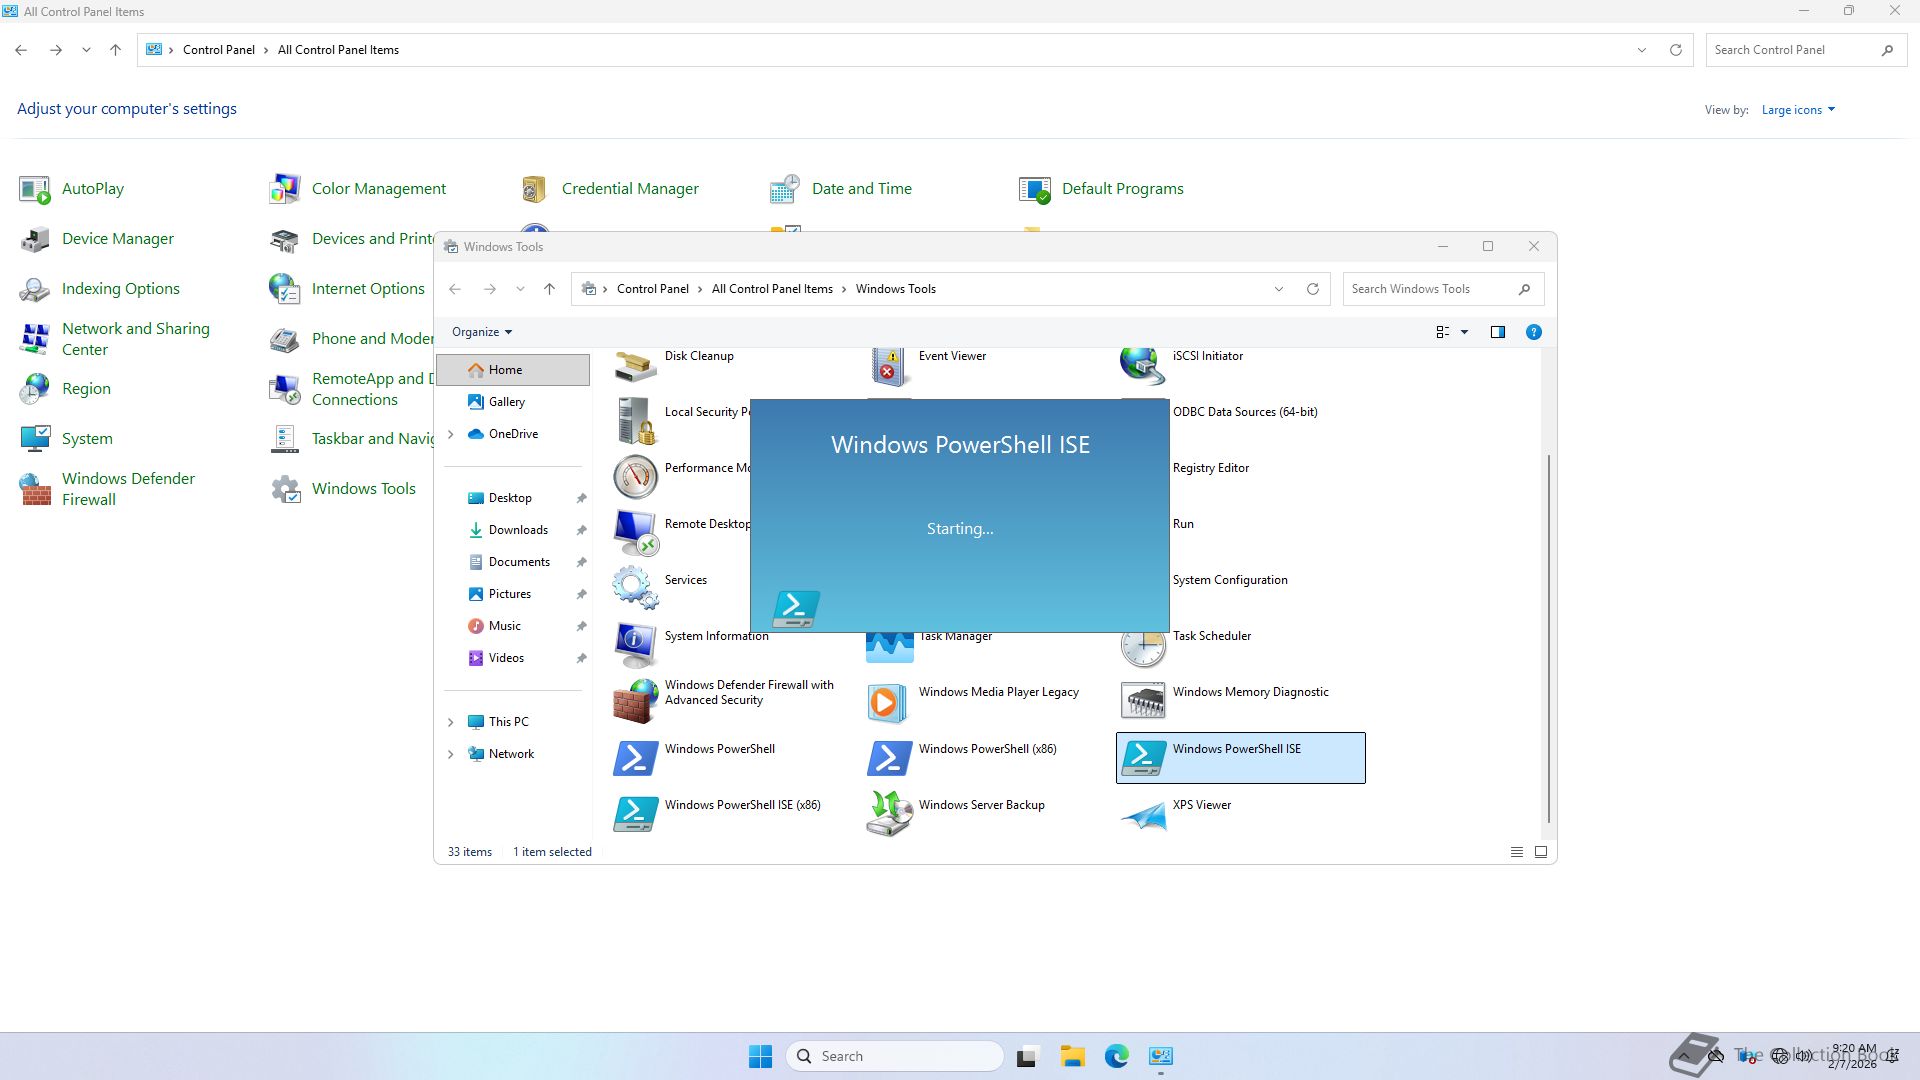Open Credential Manager link
1920x1080 pixels.
pos(629,189)
